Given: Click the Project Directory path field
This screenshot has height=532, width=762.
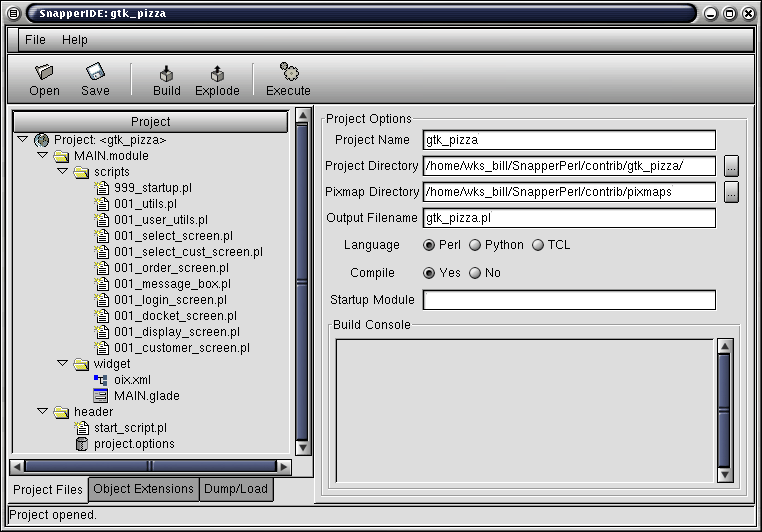Looking at the screenshot, I should click(x=569, y=166).
